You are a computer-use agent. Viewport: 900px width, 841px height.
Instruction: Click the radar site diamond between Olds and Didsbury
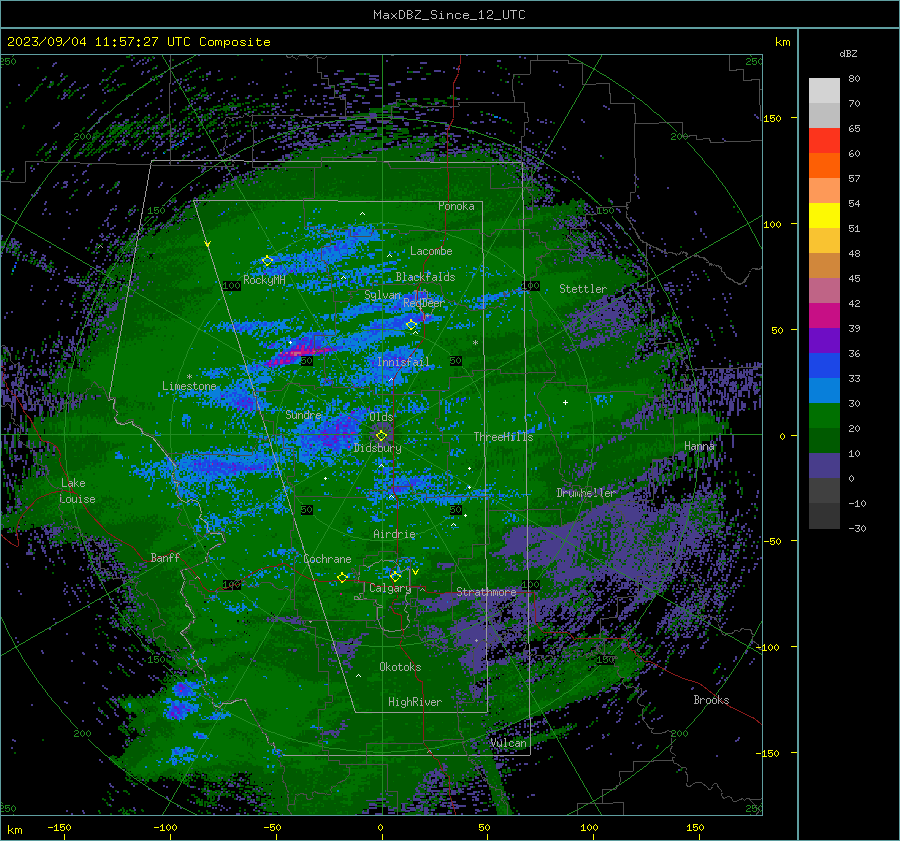[x=381, y=436]
